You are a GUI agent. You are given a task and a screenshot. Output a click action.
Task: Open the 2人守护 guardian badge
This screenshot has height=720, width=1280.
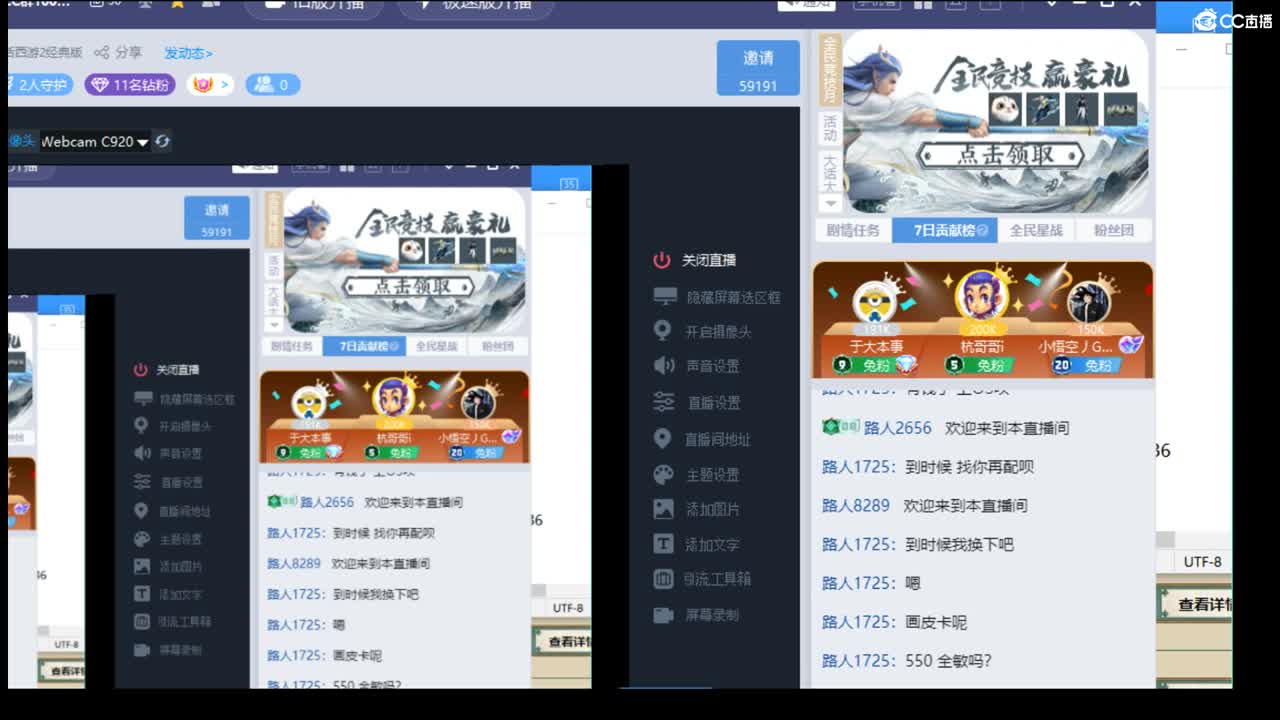coord(38,85)
